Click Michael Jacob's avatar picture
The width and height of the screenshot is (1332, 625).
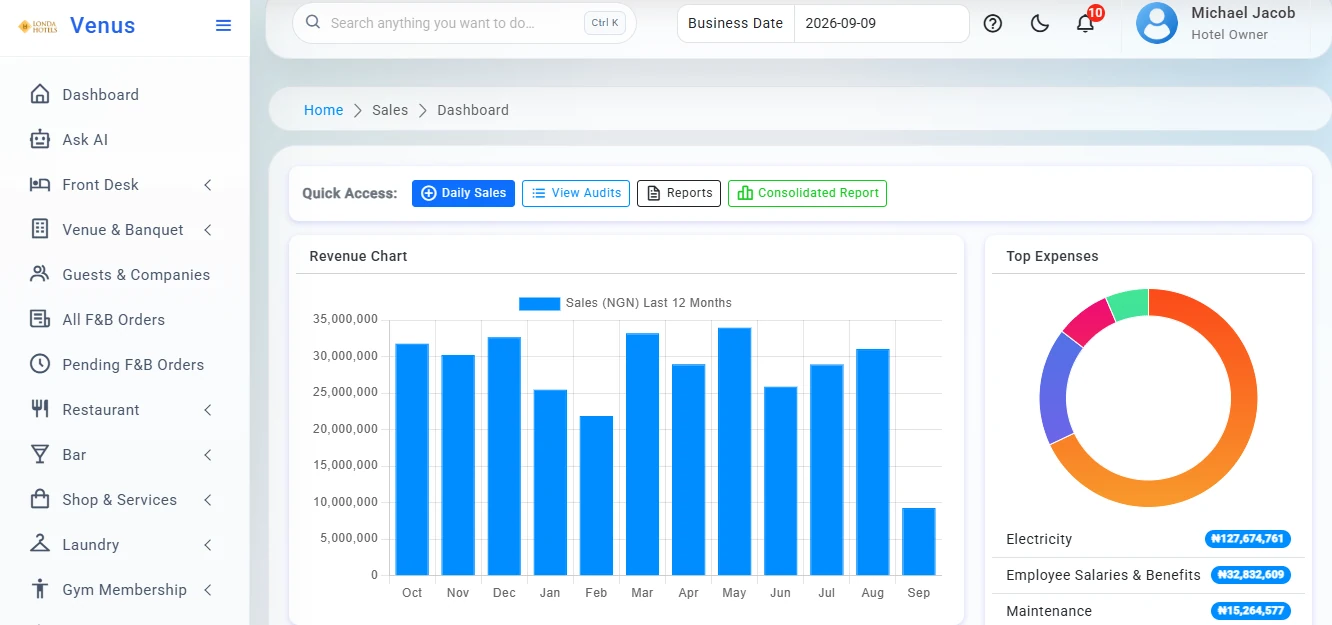tap(1157, 23)
